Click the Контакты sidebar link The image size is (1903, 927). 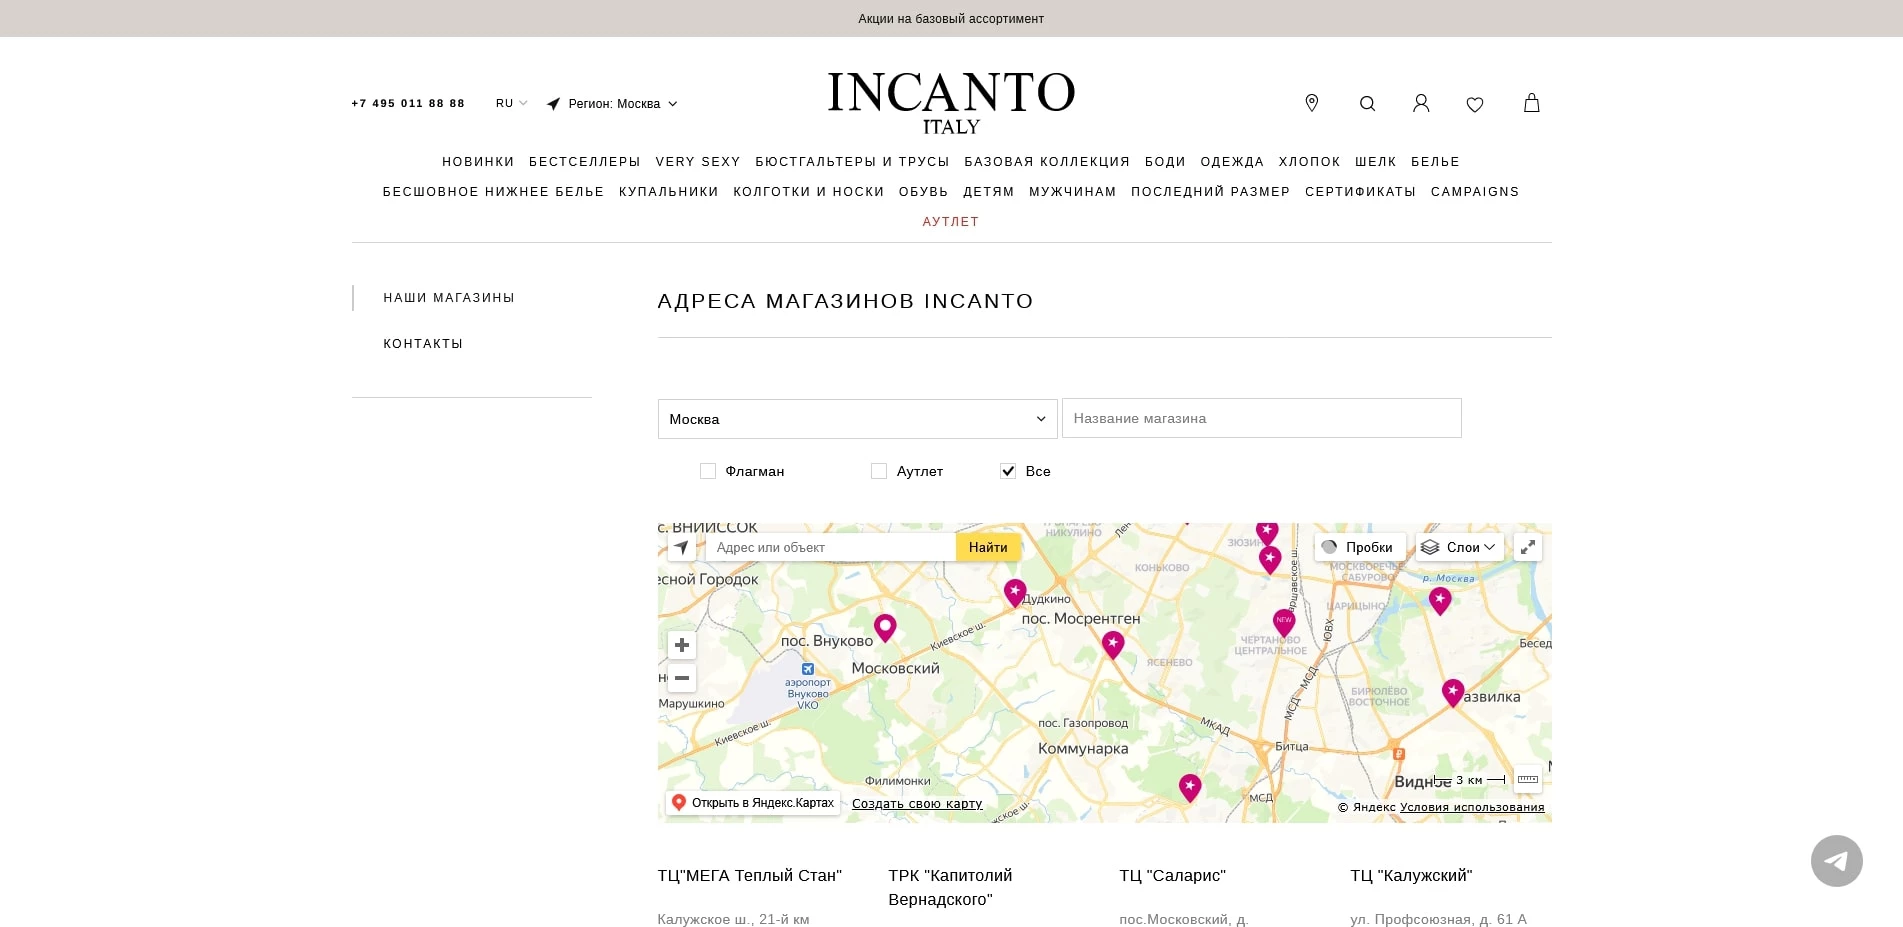[x=423, y=344]
